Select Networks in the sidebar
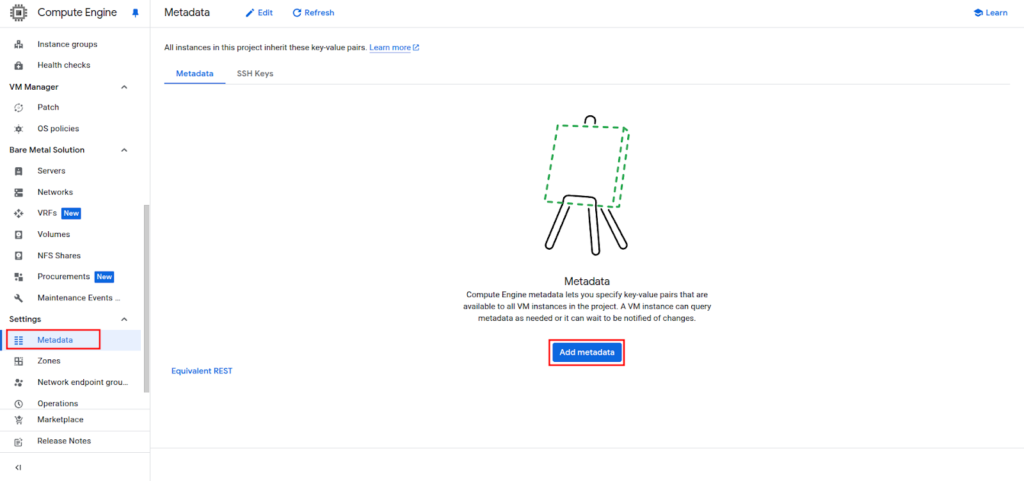 [55, 193]
